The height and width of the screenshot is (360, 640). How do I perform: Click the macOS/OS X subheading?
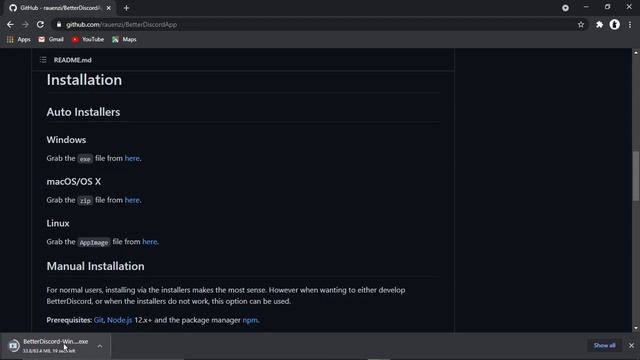coord(73,182)
